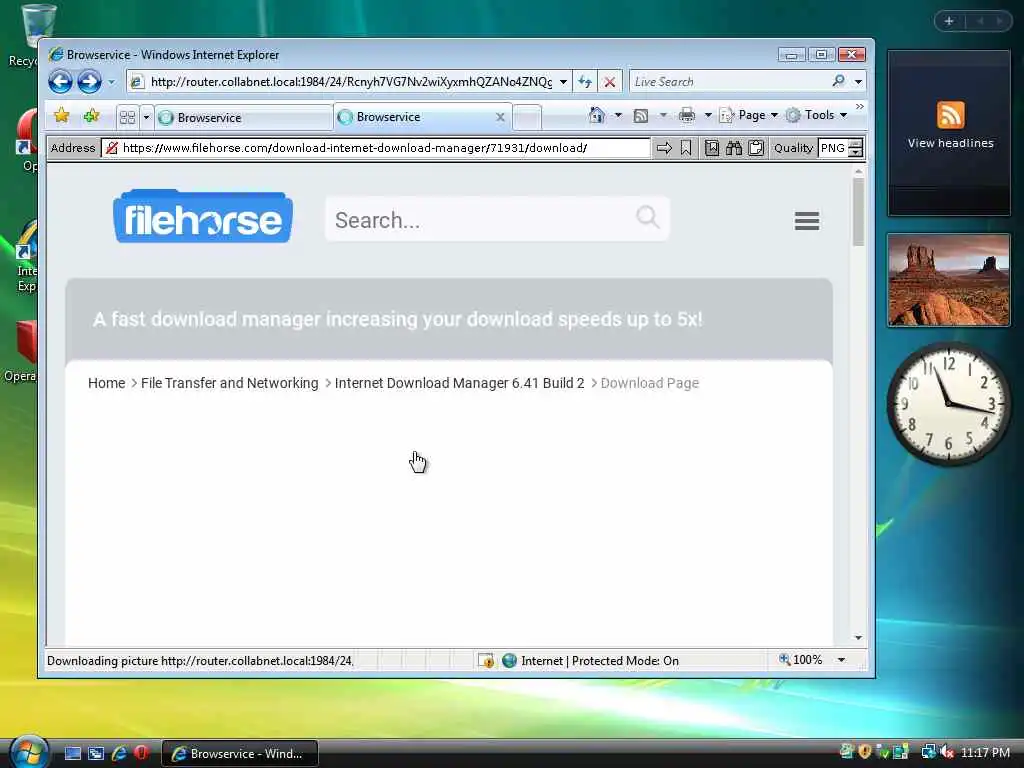The height and width of the screenshot is (768, 1024).
Task: Click the Quality spinner arrows
Action: point(856,148)
